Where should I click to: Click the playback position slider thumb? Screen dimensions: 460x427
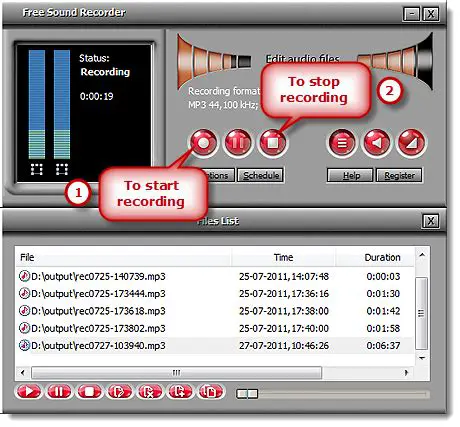point(247,394)
